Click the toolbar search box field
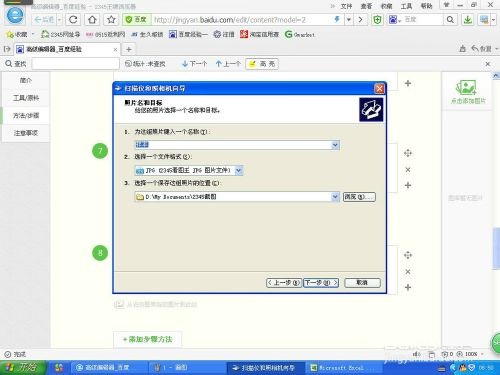Viewport: 500px width, 375px height. [x=423, y=20]
